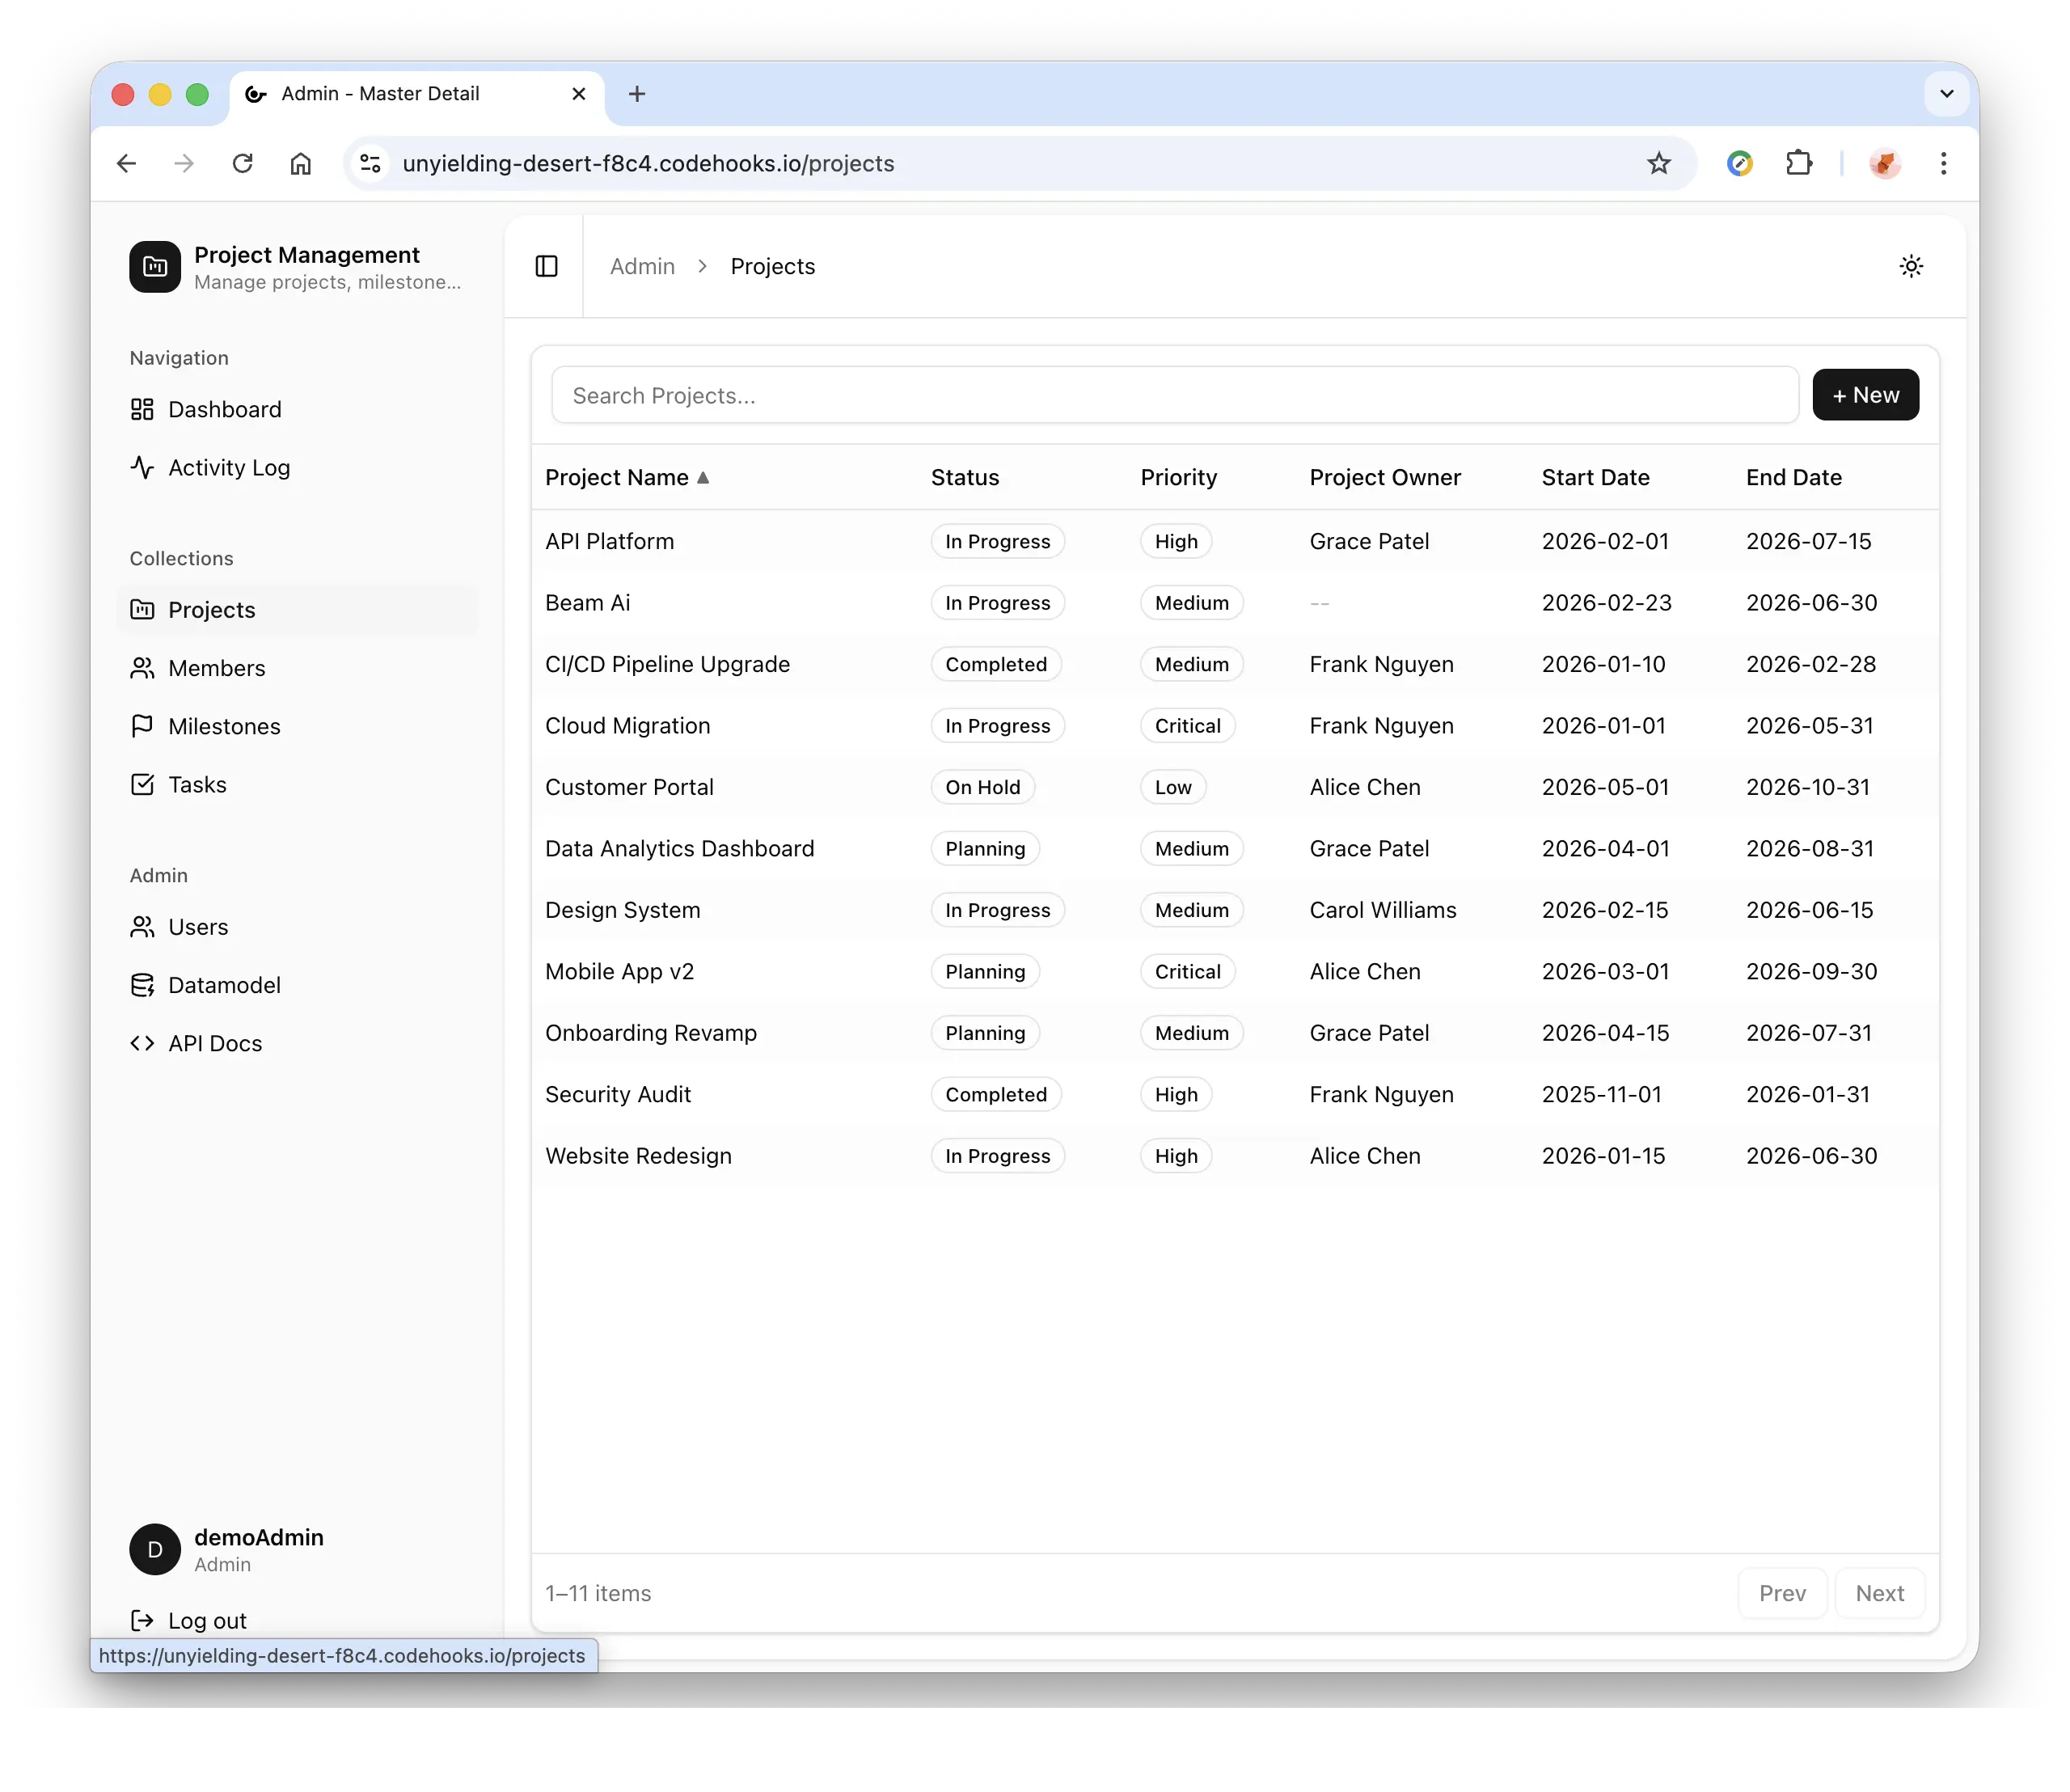This screenshot has width=2070, height=1792.
Task: Open the Datamodel admin page
Action: pyautogui.click(x=225, y=984)
